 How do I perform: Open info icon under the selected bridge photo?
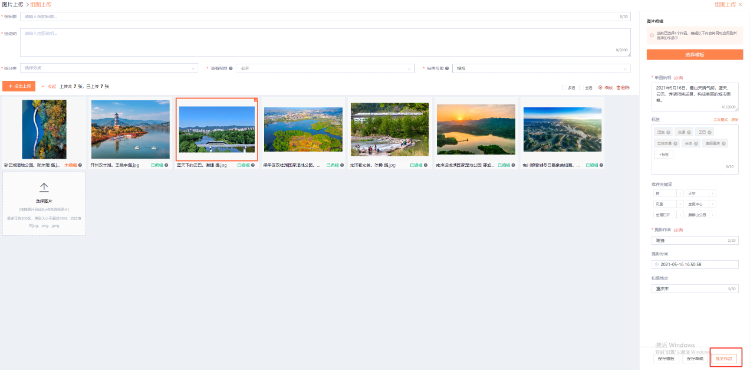pyautogui.click(x=253, y=165)
